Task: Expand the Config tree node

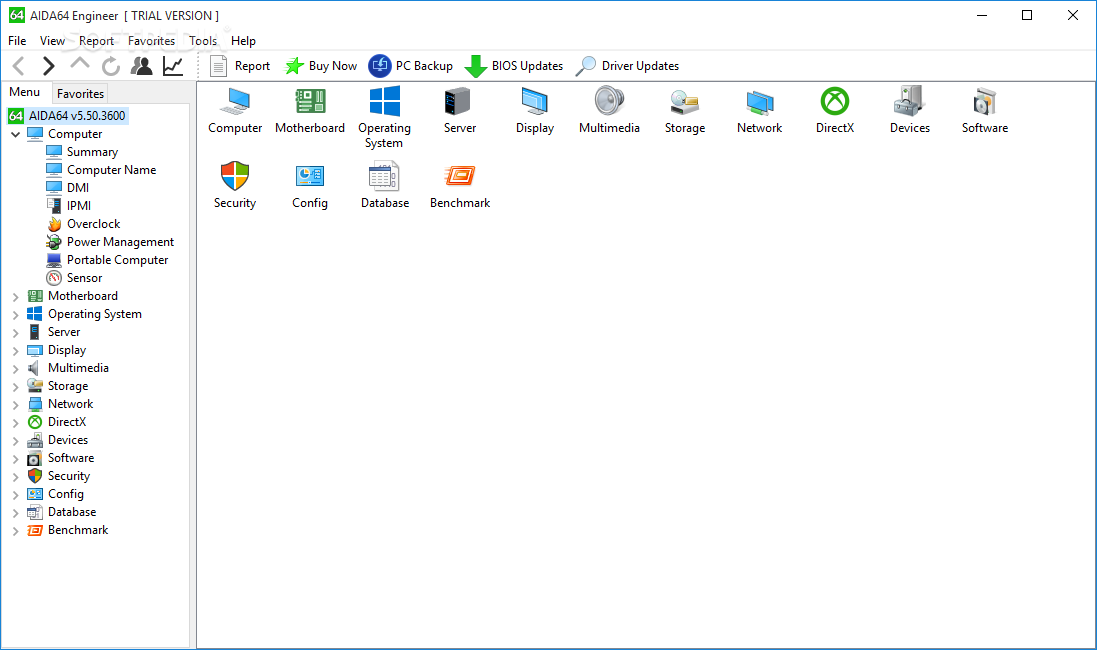Action: [x=15, y=495]
